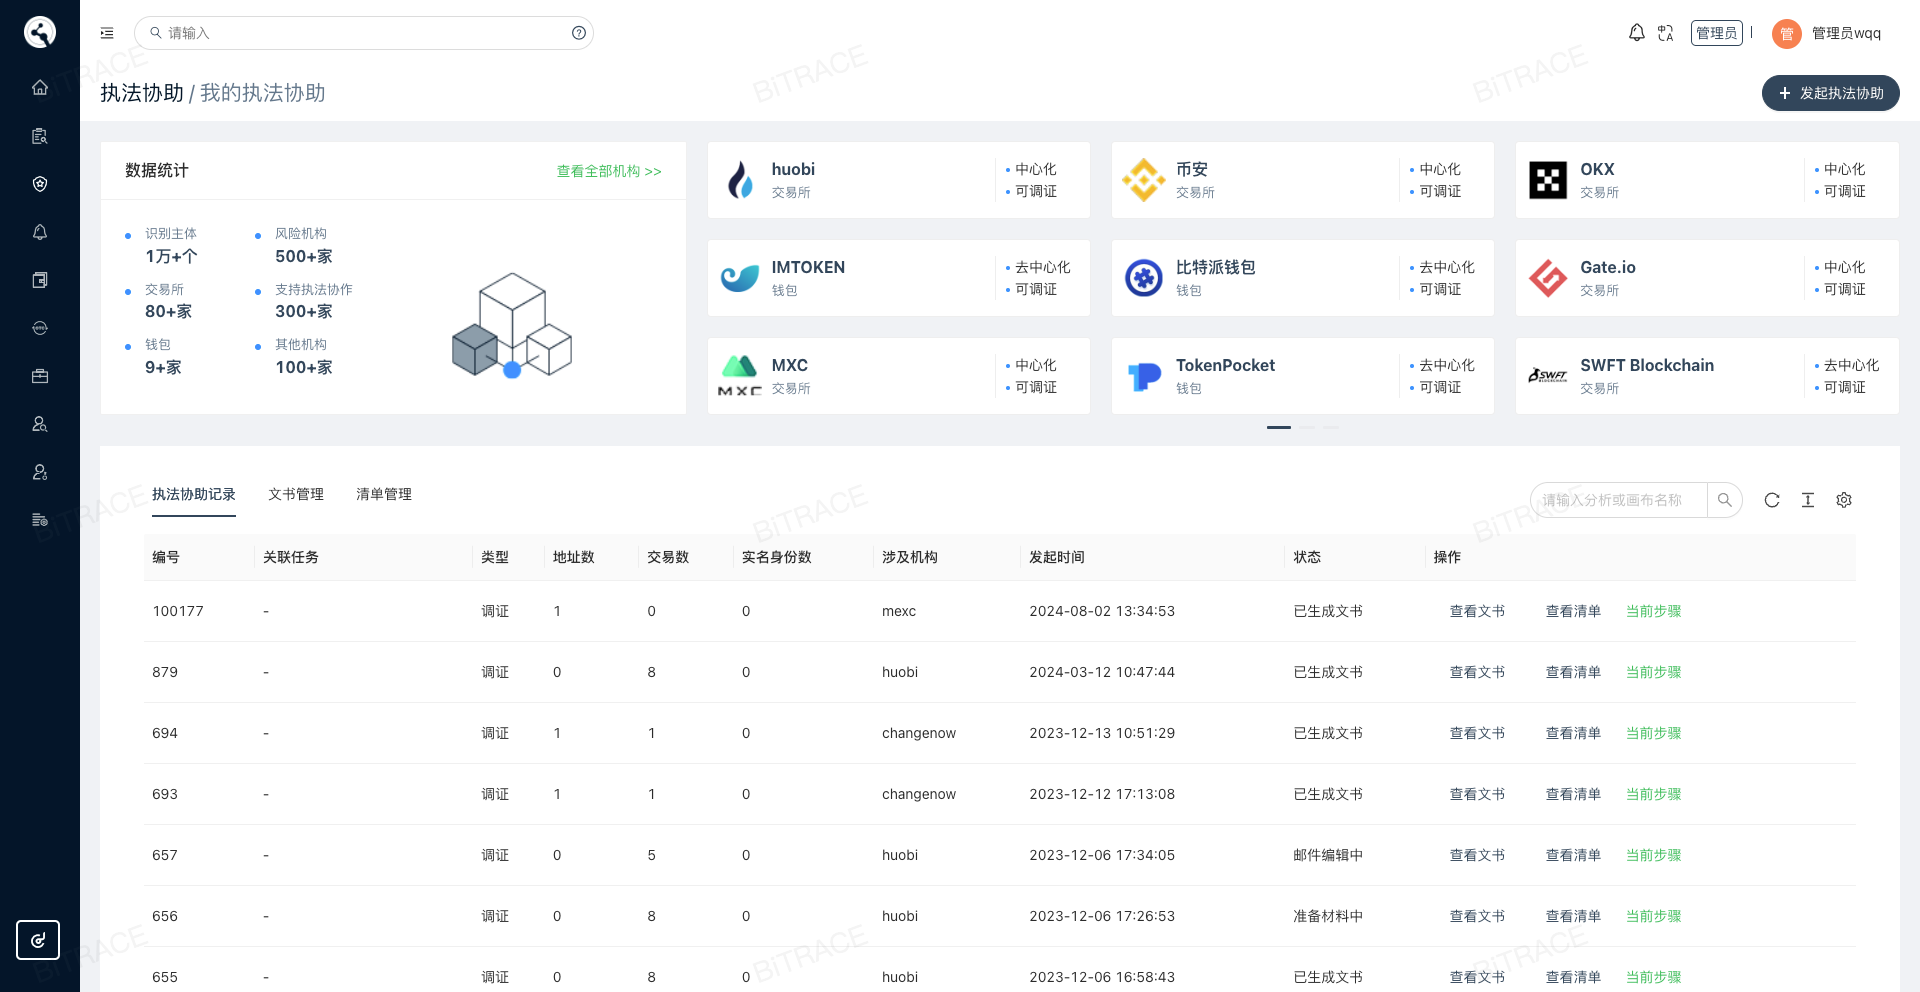Click 当前步骤 for record 100177
This screenshot has width=1920, height=992.
[1653, 611]
